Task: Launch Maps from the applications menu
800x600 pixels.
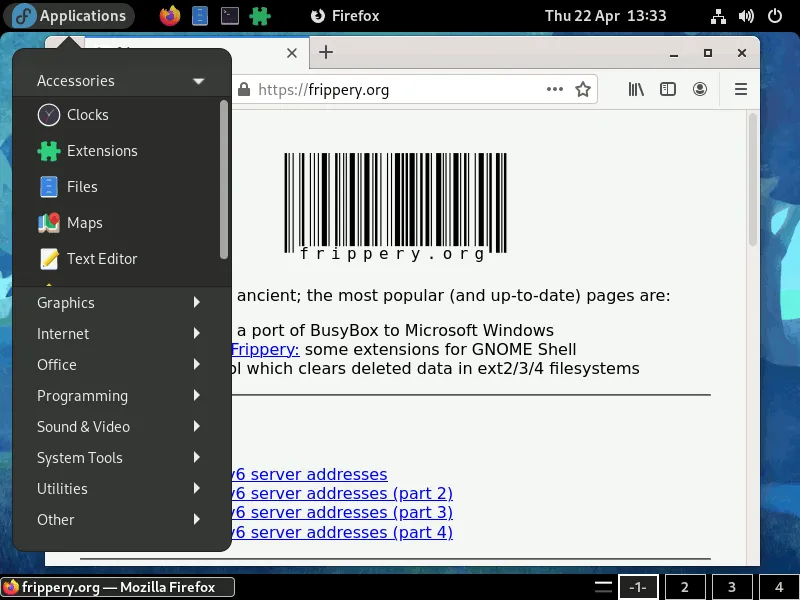Action: click(84, 223)
